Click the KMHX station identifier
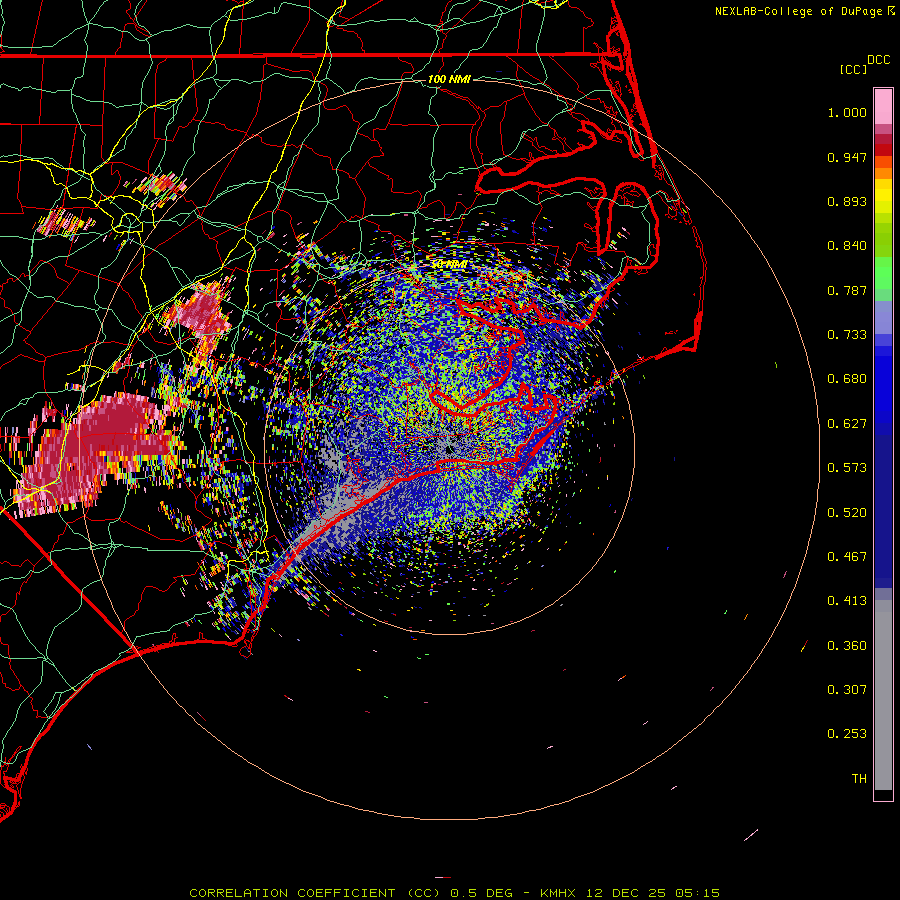 point(560,893)
